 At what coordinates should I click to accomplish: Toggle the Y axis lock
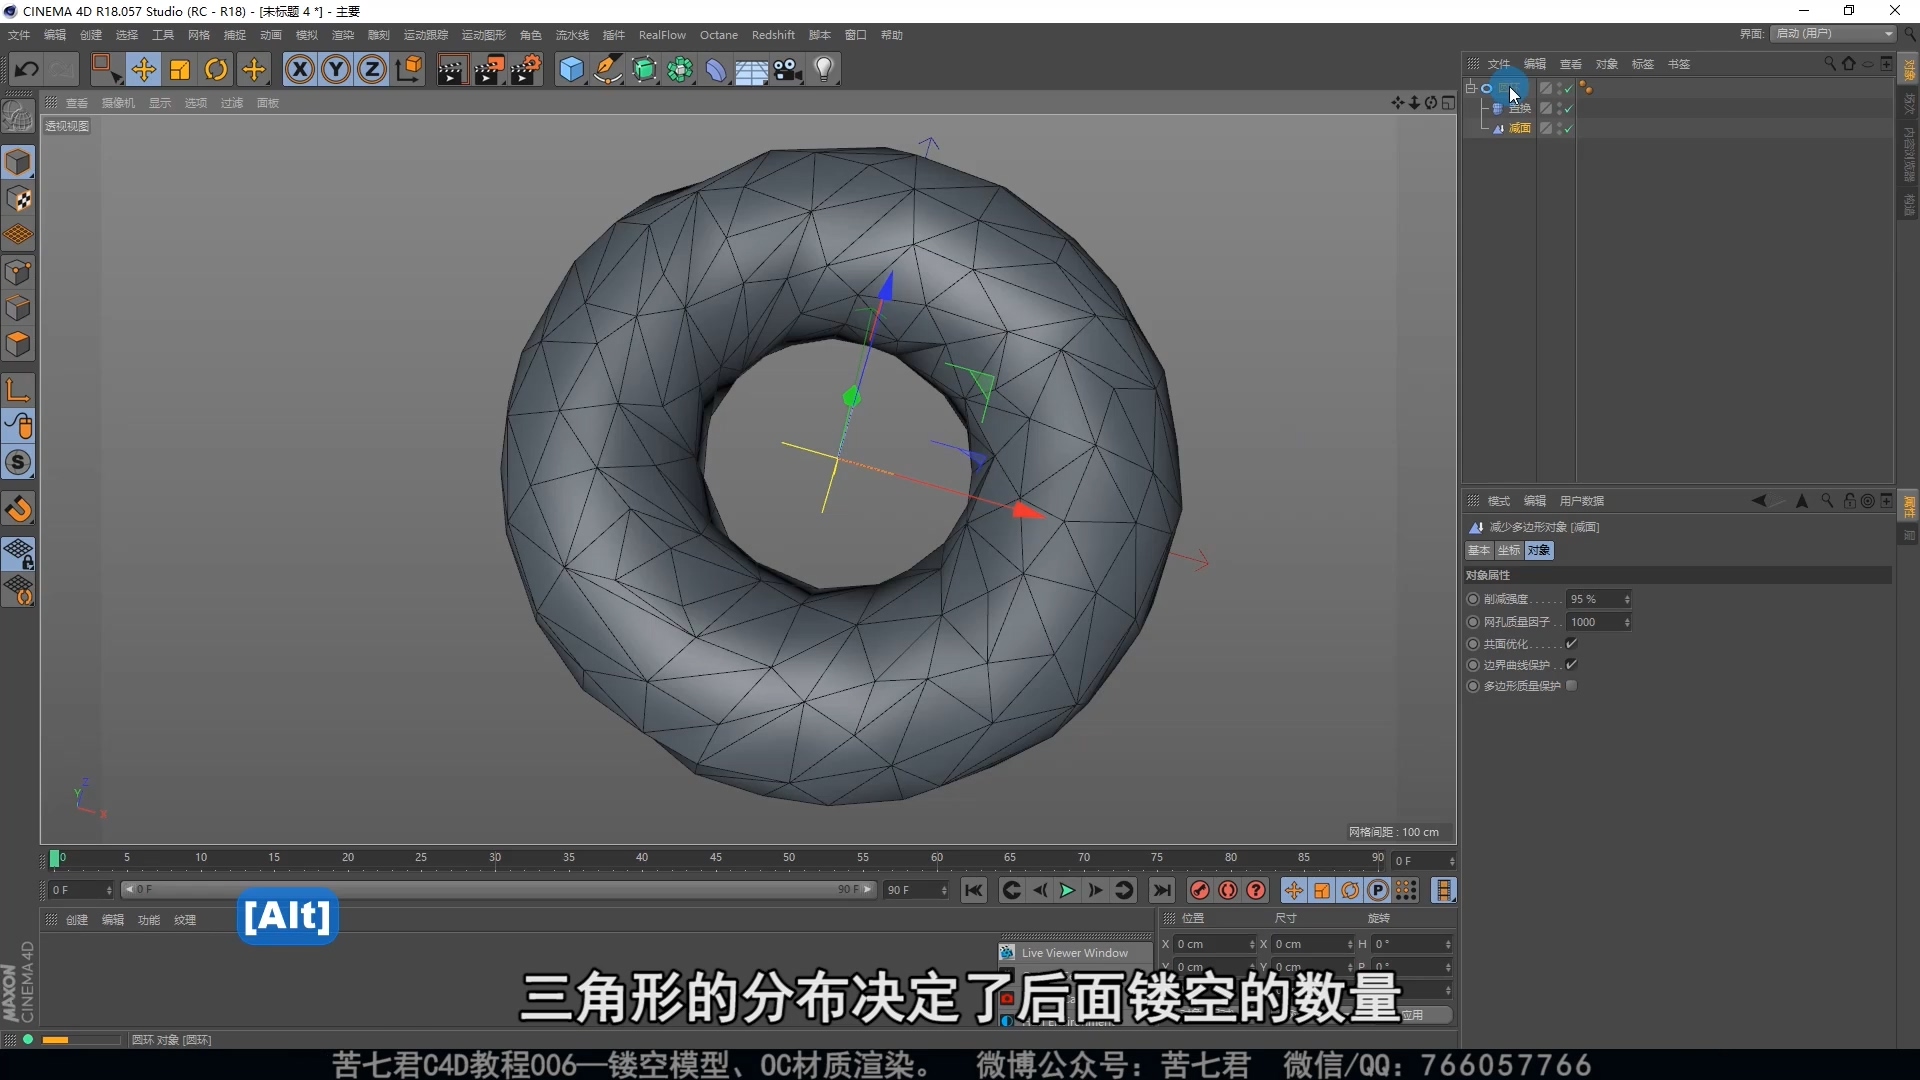(336, 69)
